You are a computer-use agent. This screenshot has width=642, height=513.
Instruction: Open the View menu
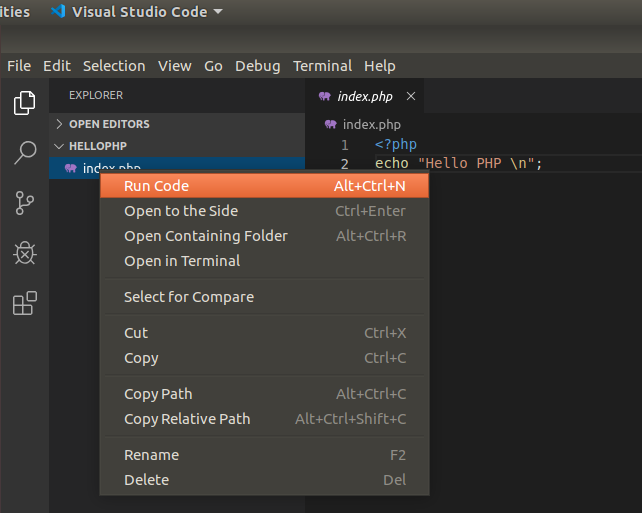(175, 66)
